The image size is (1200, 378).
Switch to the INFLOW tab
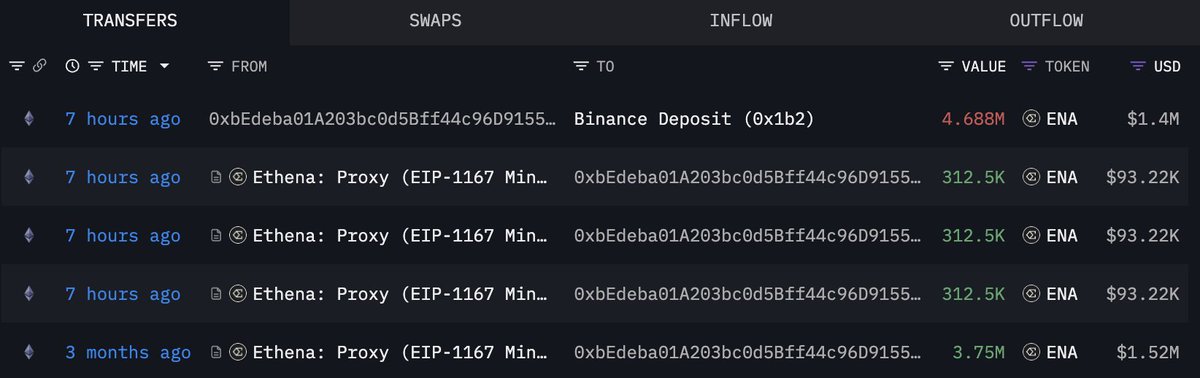[x=741, y=21]
